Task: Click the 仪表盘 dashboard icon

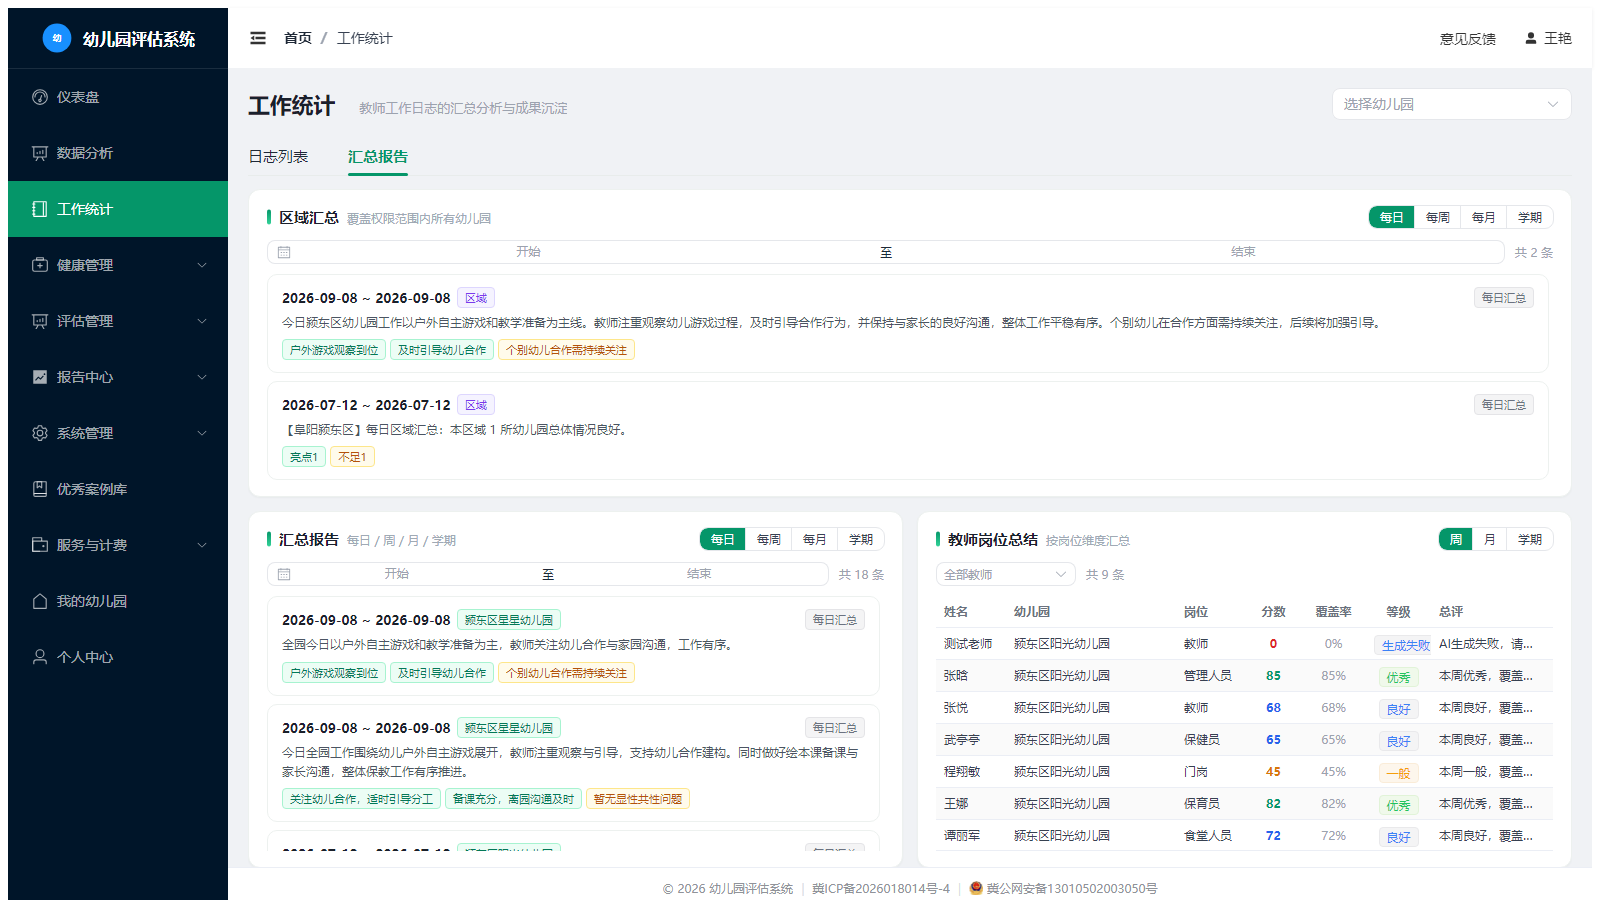Action: (x=40, y=97)
